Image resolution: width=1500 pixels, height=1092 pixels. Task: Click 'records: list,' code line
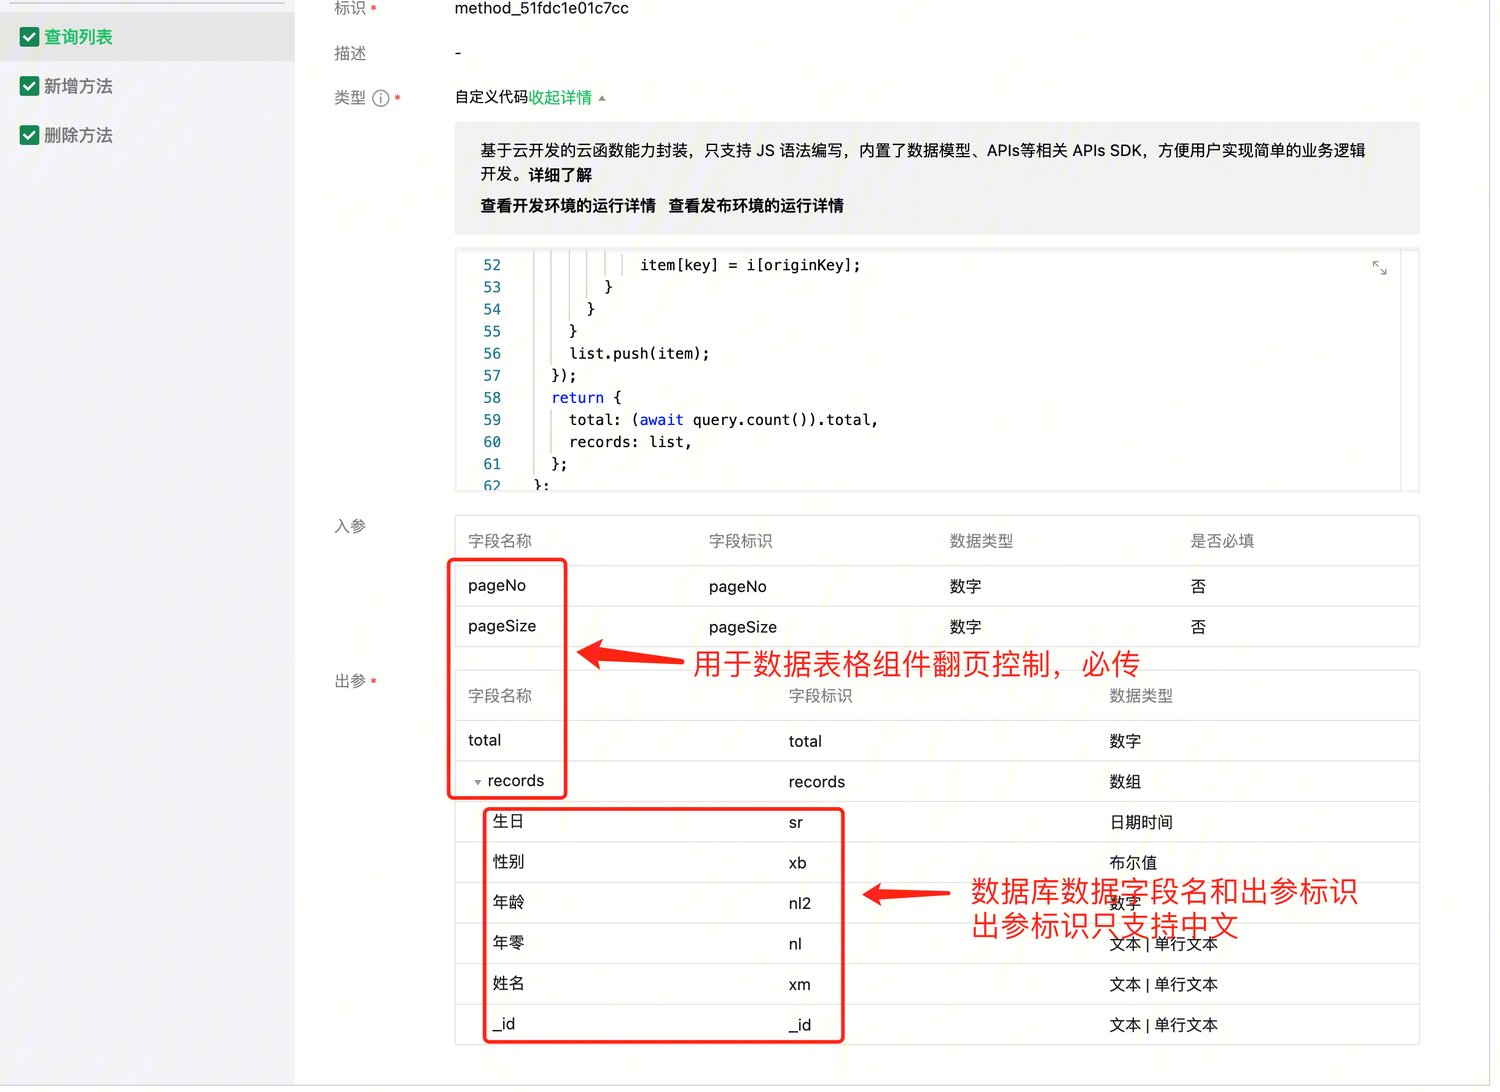pos(631,441)
